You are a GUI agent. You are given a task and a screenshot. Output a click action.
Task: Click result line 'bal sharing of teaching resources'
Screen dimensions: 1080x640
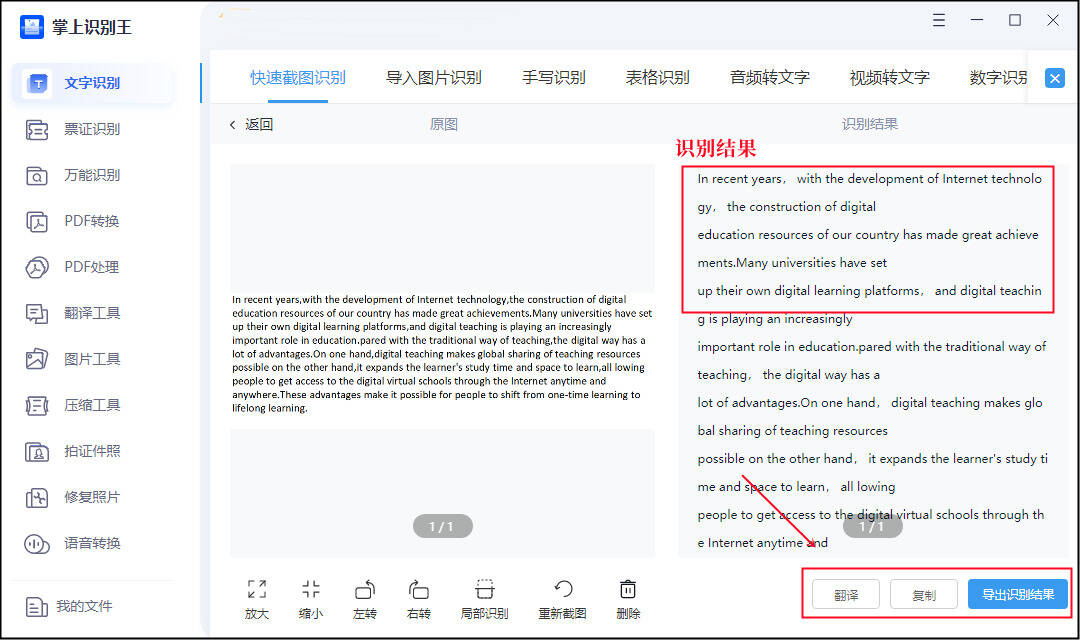coord(792,431)
